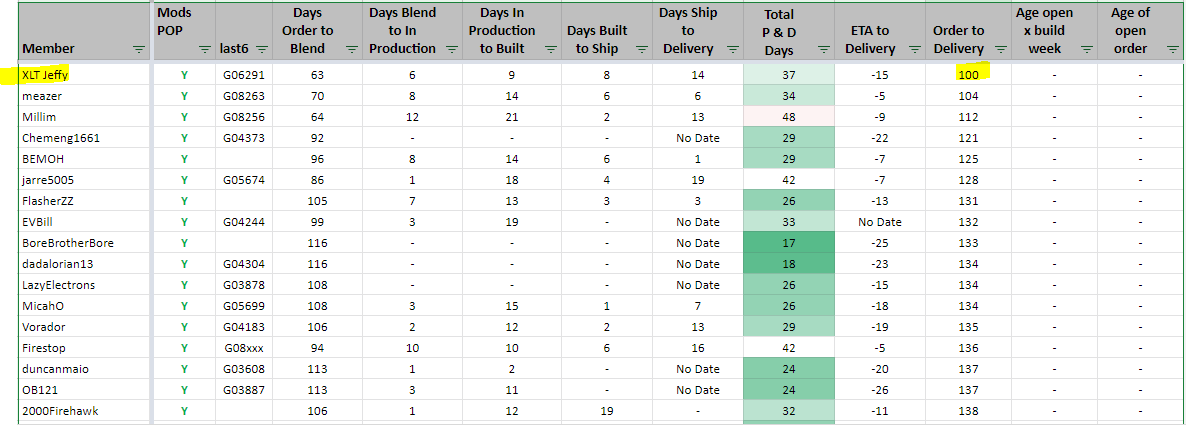Select the BoreBrotherBore member name cell
Viewport: 1186px width, 425px height.
(67, 243)
